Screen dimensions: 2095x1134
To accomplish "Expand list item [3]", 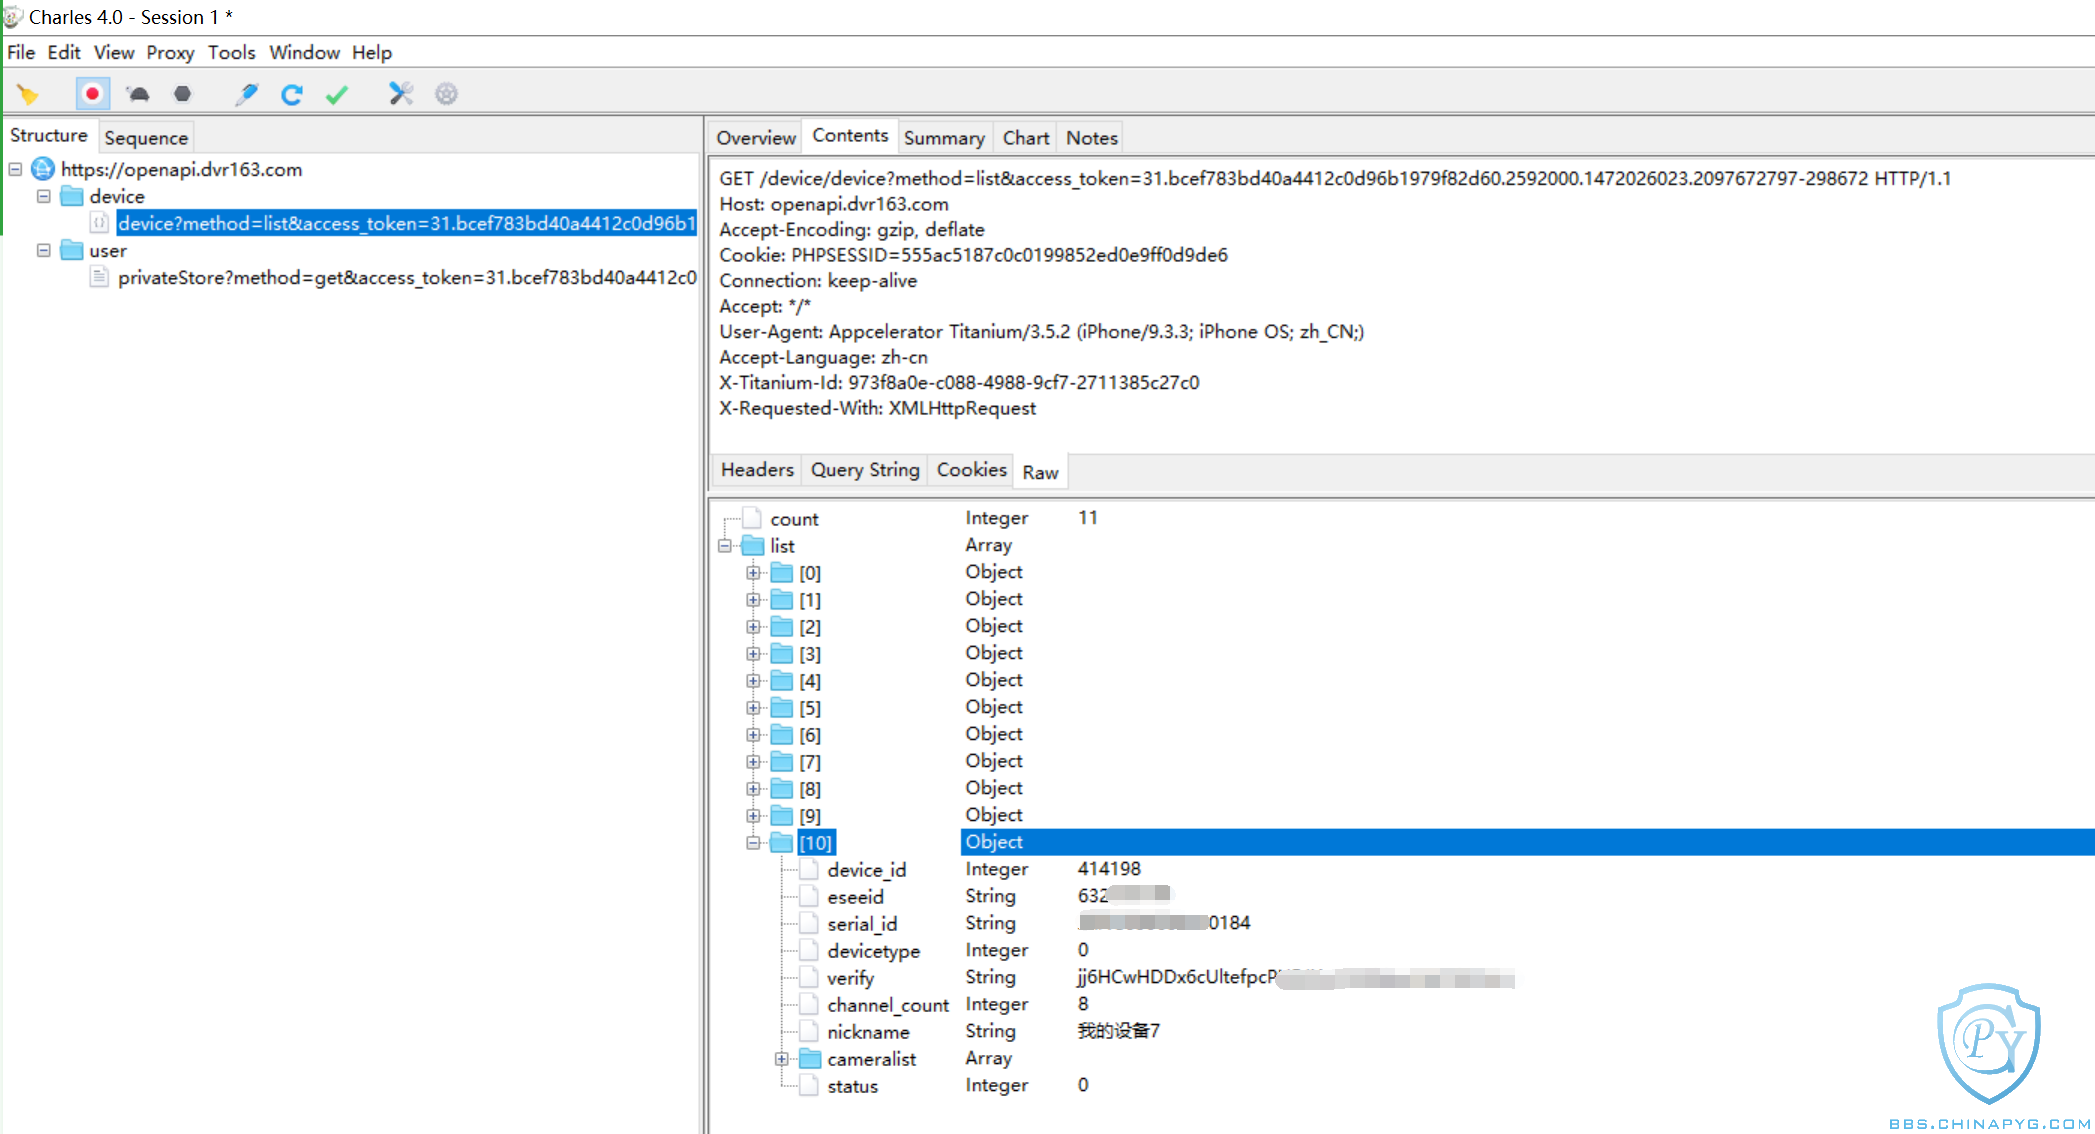I will tap(753, 654).
